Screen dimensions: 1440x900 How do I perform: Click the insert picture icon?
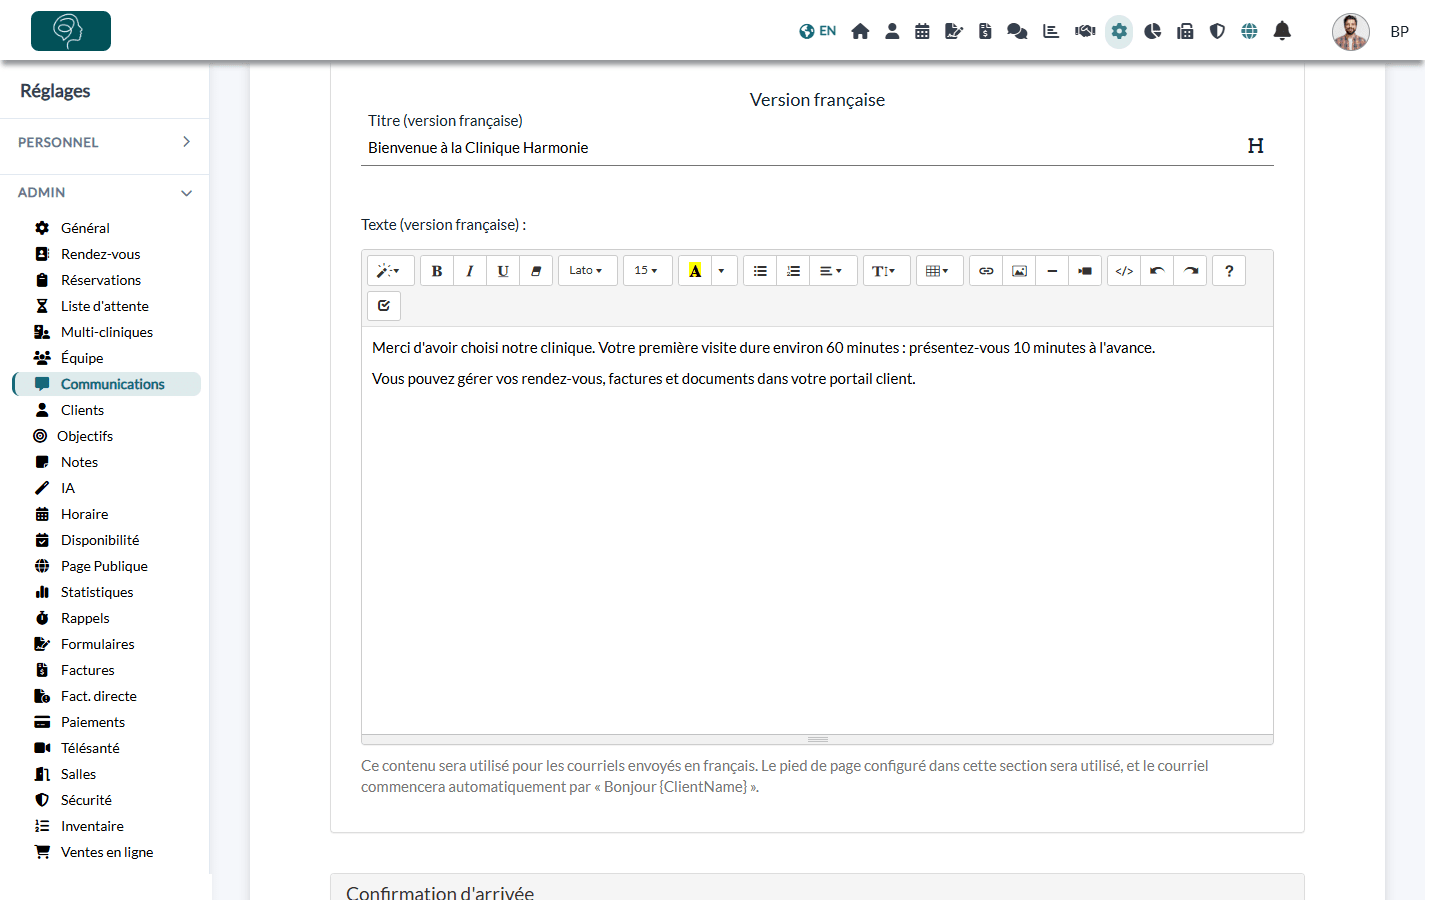click(x=1019, y=271)
